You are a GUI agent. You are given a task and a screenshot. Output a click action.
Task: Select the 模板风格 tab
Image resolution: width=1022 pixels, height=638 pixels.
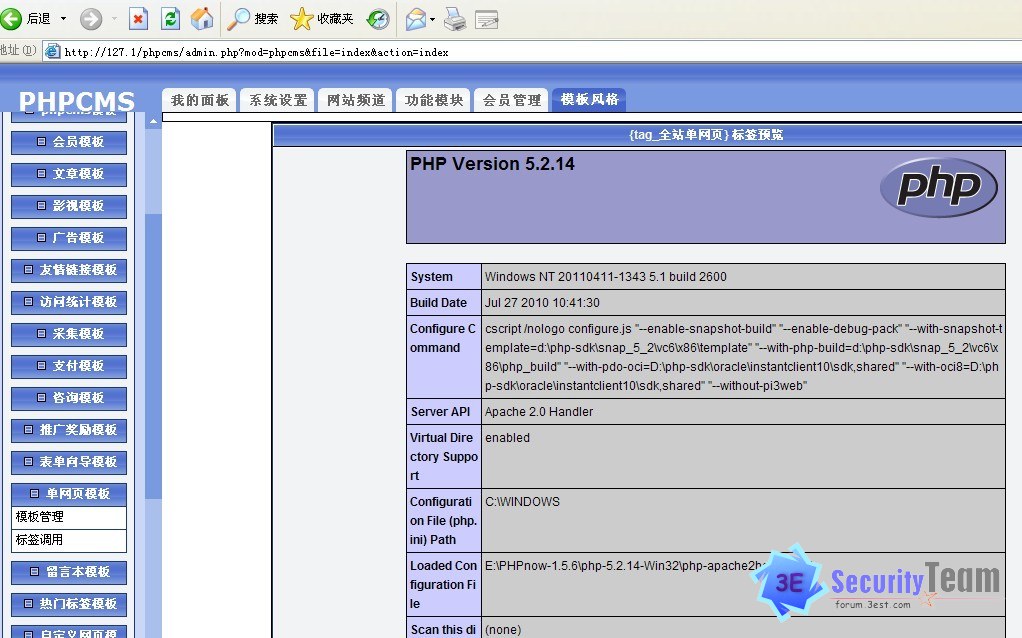(589, 100)
